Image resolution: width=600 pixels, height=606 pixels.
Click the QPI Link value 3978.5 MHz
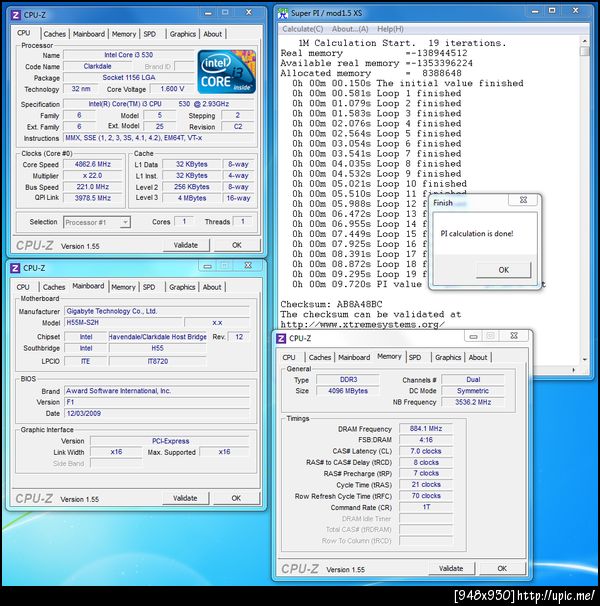[x=93, y=198]
